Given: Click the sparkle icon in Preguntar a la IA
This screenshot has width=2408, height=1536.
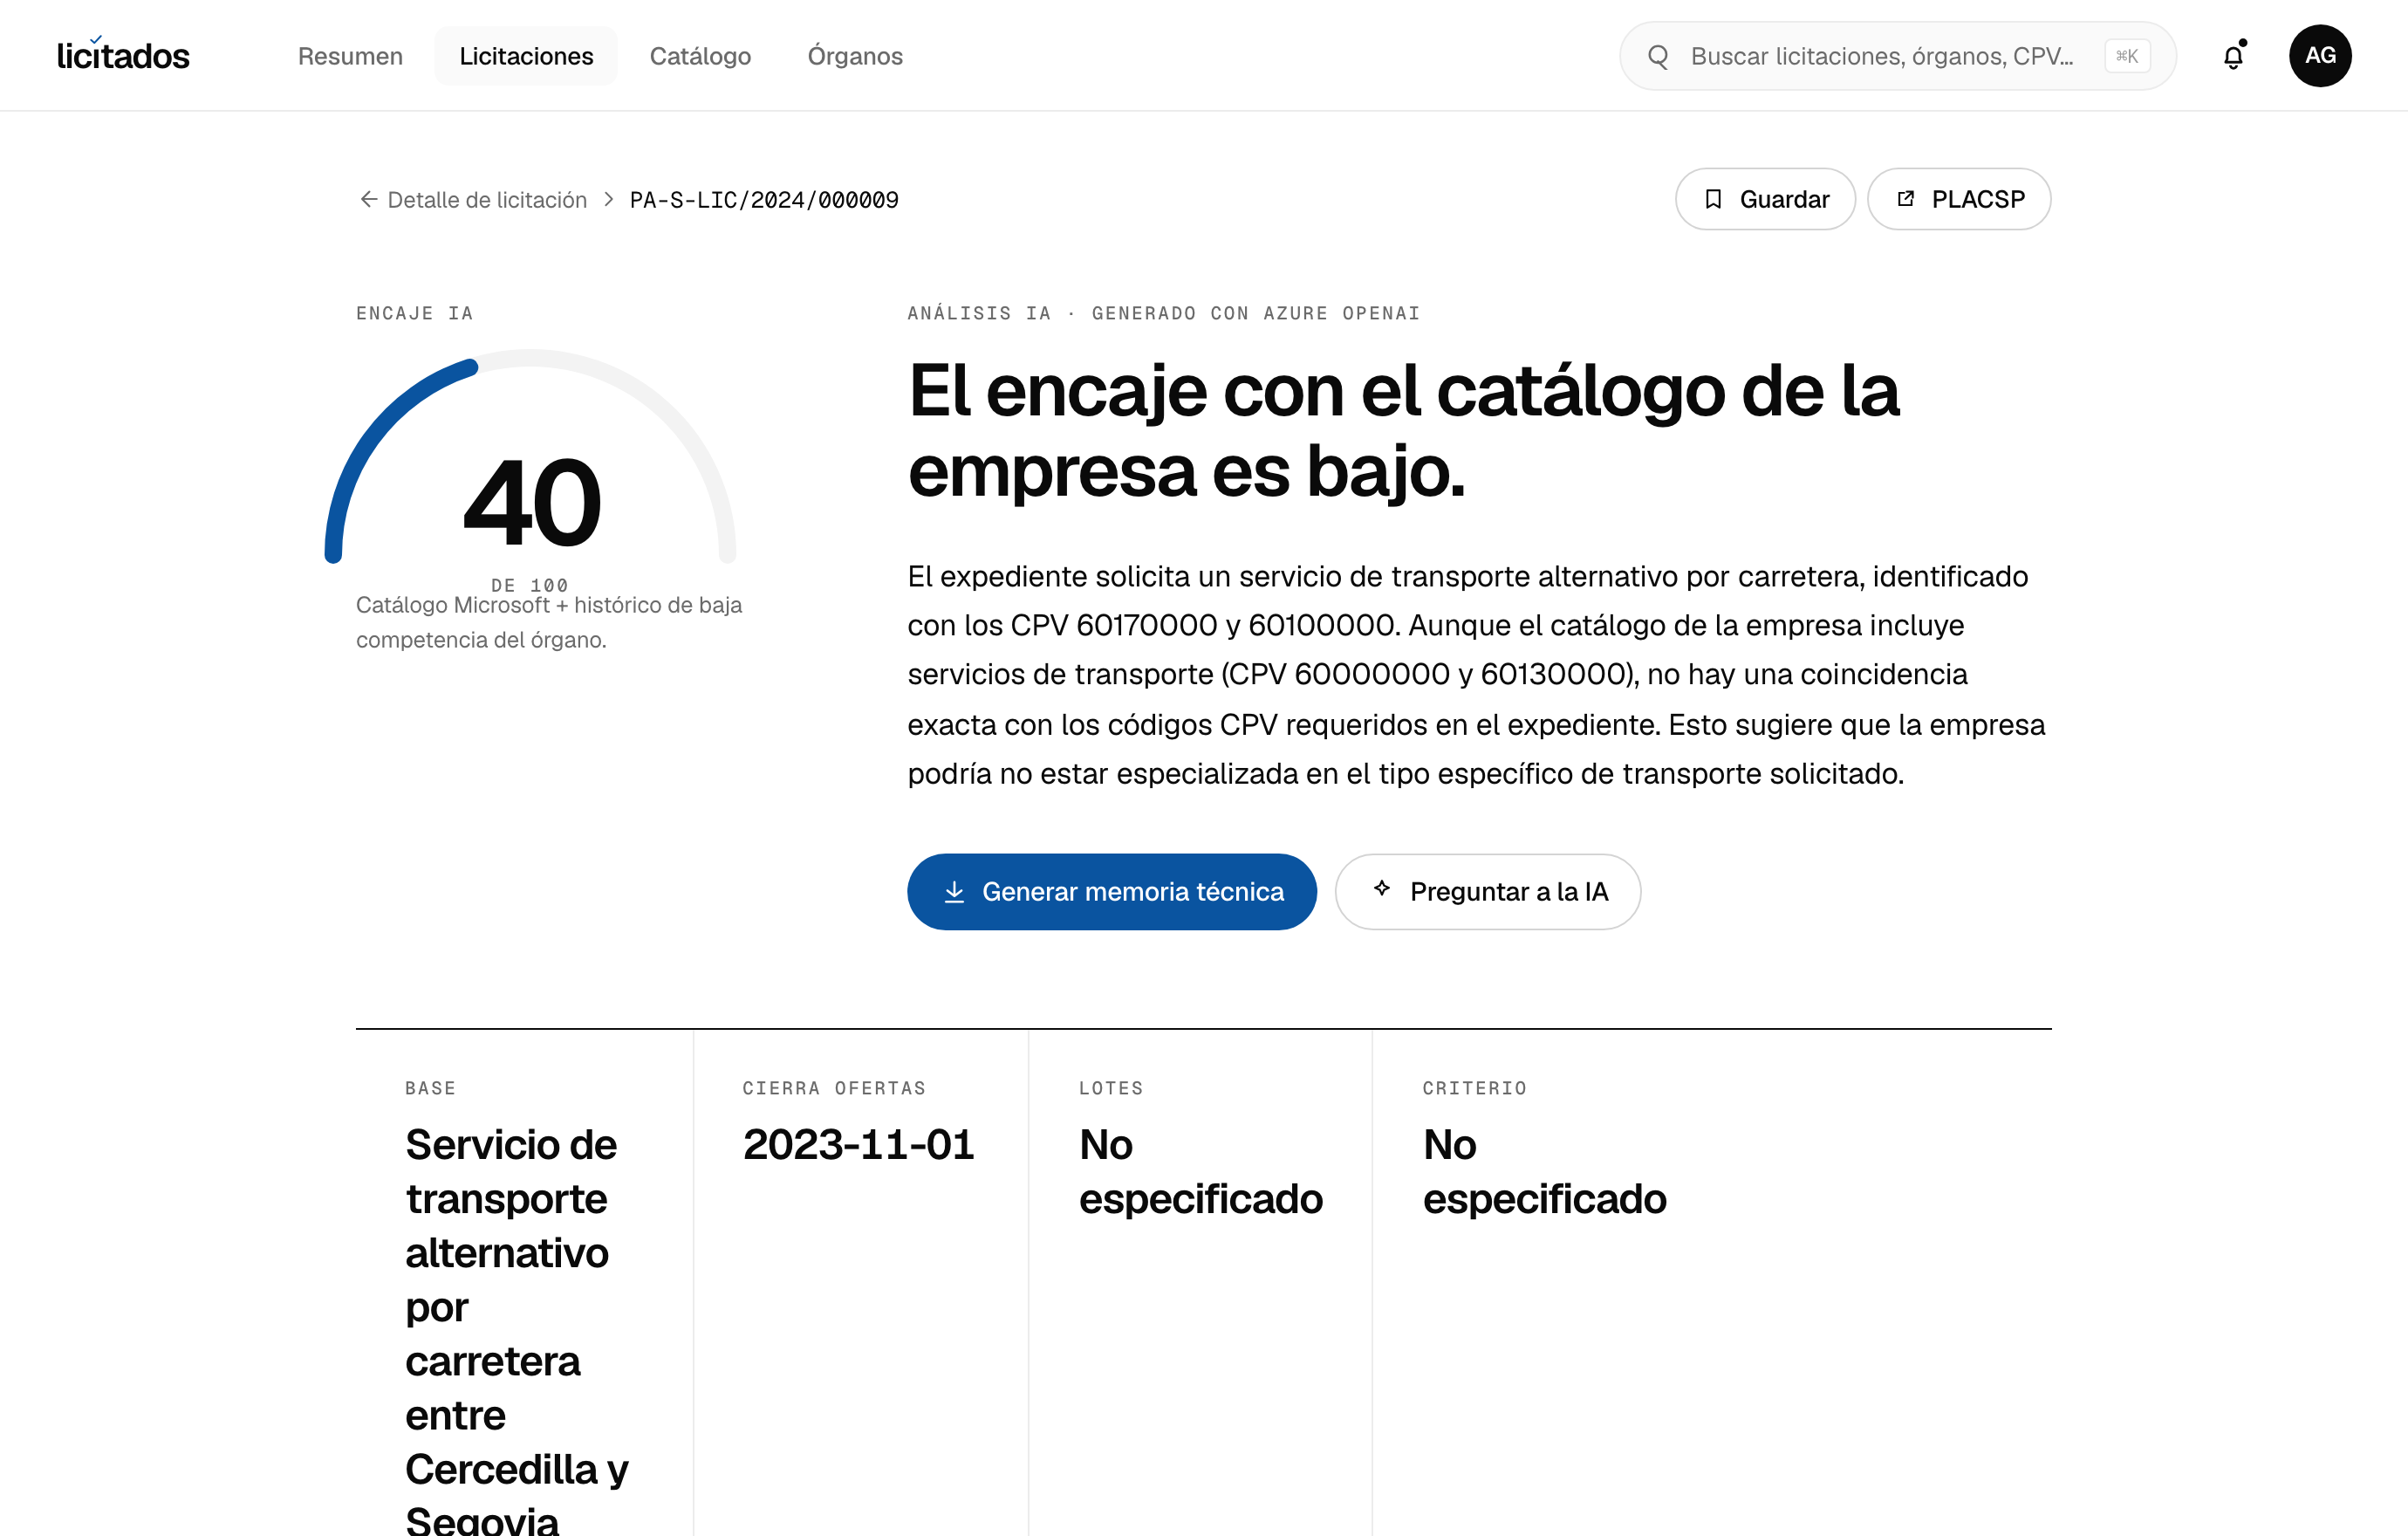Looking at the screenshot, I should coord(1382,888).
